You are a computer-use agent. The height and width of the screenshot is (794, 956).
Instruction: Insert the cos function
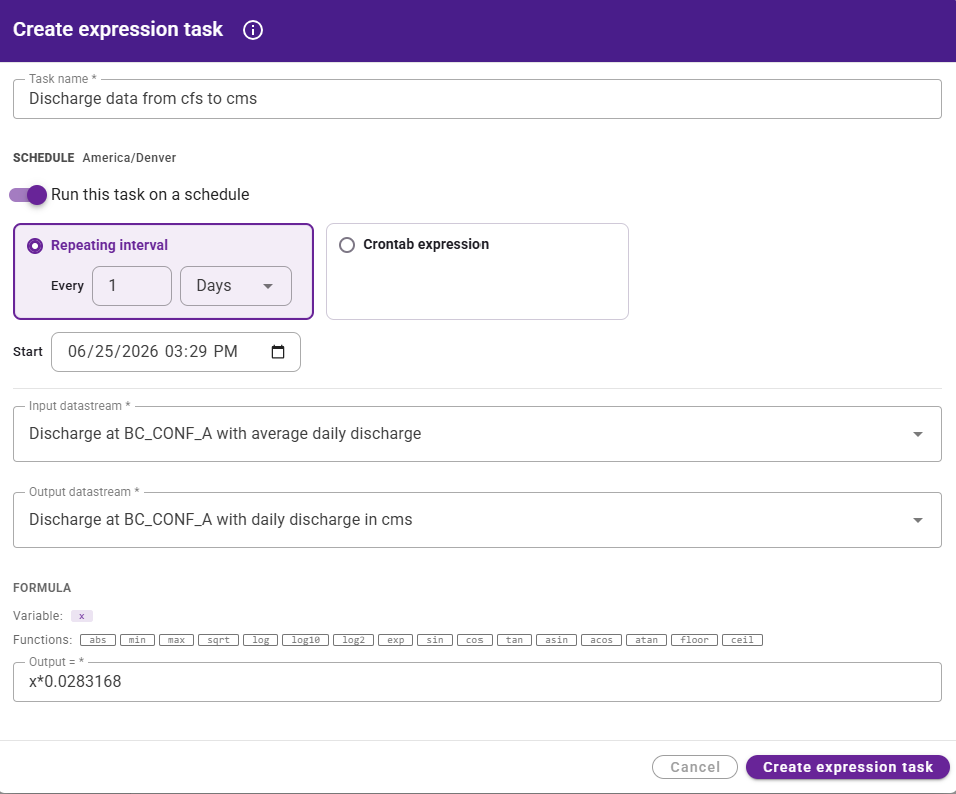[x=474, y=640]
